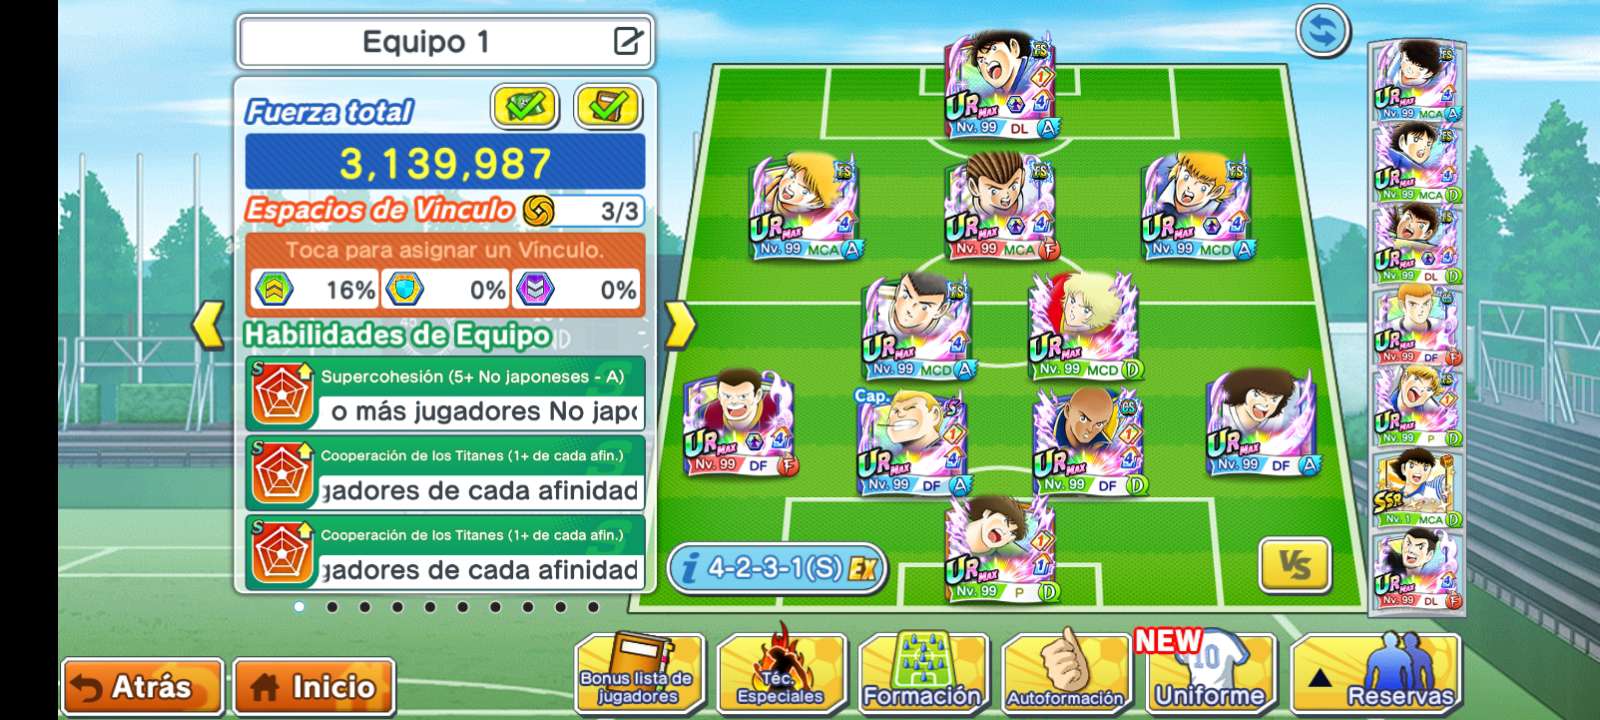Toggle the left green checkmark button

click(524, 106)
